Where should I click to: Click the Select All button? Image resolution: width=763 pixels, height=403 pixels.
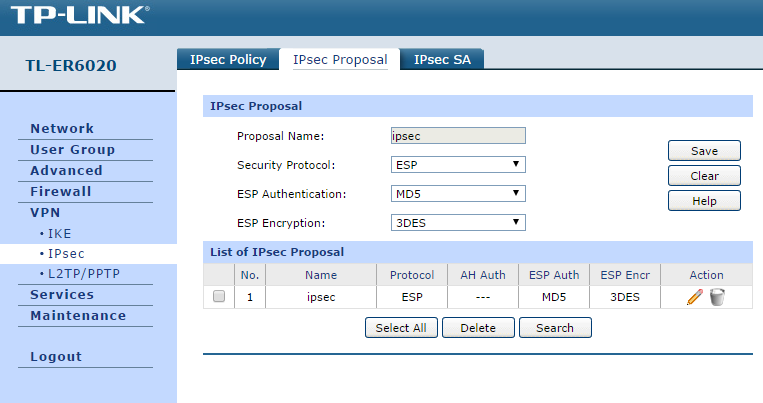pyautogui.click(x=401, y=328)
